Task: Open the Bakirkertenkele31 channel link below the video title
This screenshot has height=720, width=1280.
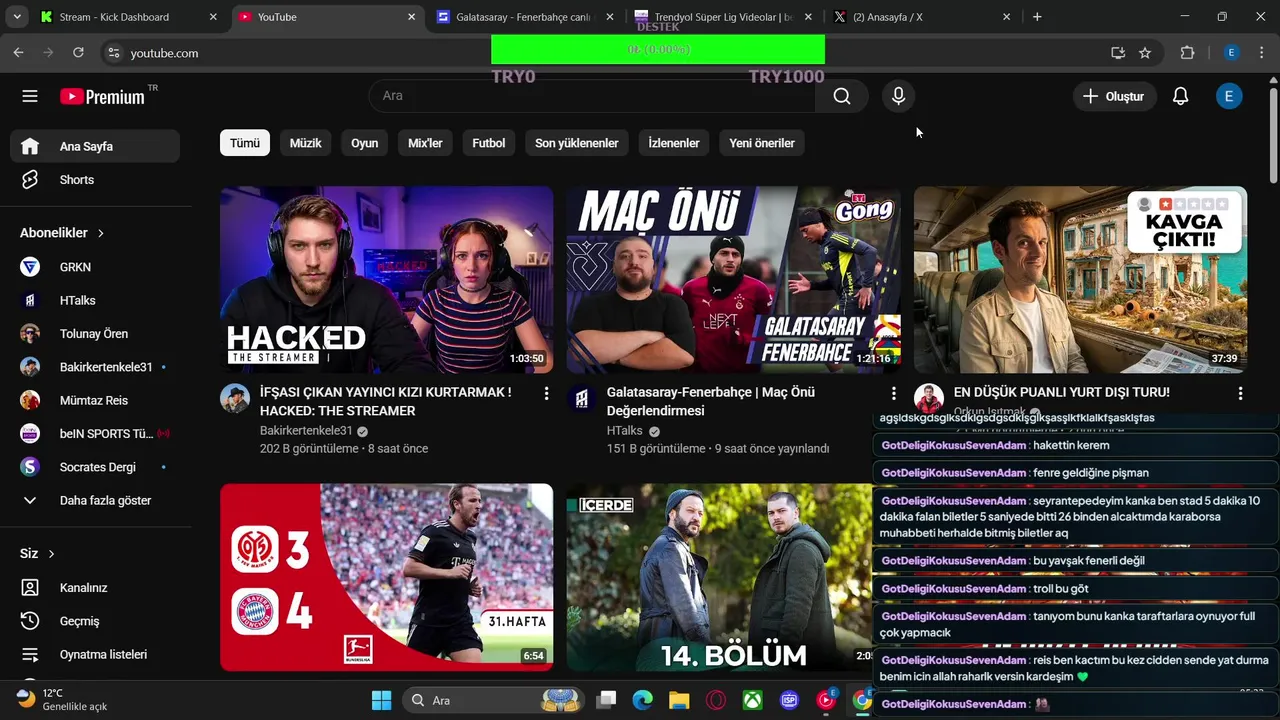Action: tap(306, 431)
